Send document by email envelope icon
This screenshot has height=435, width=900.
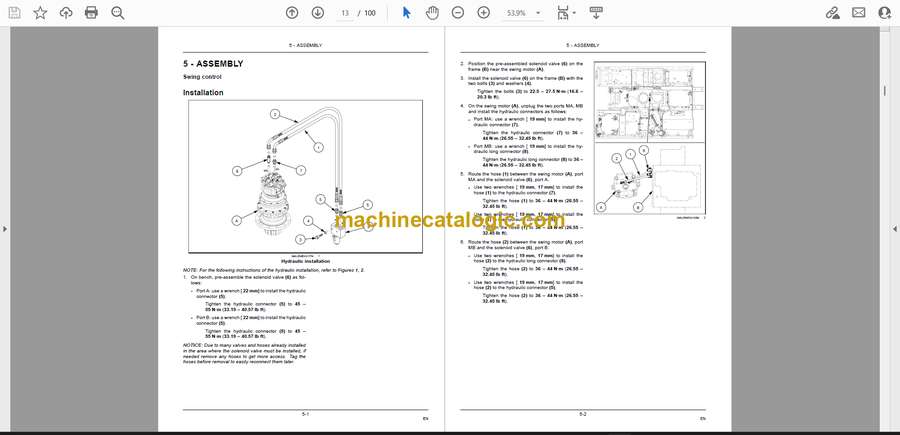[859, 13]
